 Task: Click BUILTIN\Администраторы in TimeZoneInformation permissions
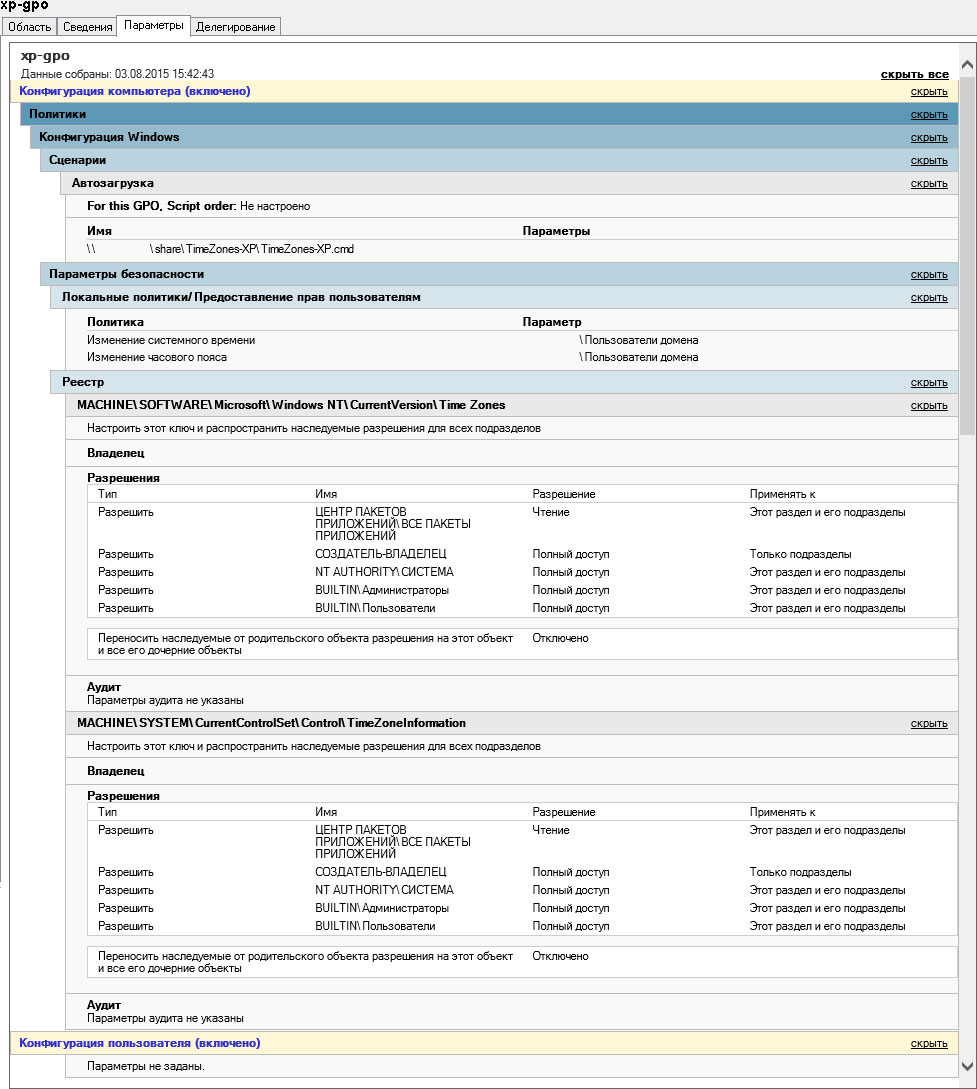point(382,908)
